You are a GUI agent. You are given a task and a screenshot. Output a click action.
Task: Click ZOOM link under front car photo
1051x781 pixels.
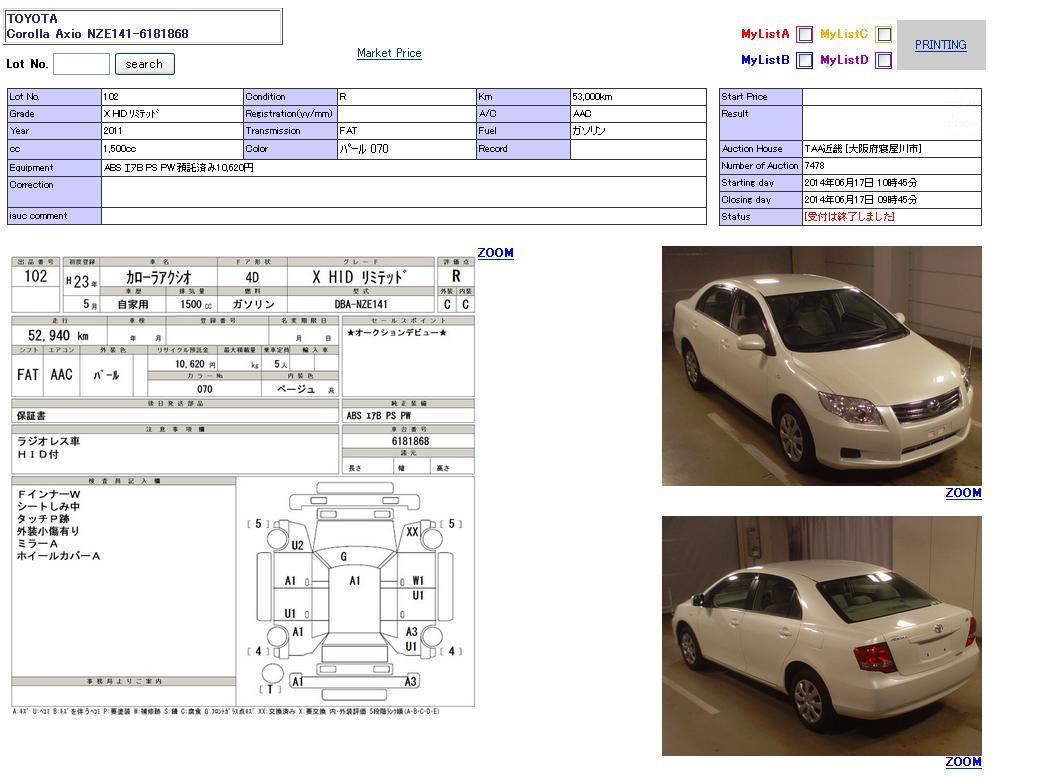coord(963,493)
